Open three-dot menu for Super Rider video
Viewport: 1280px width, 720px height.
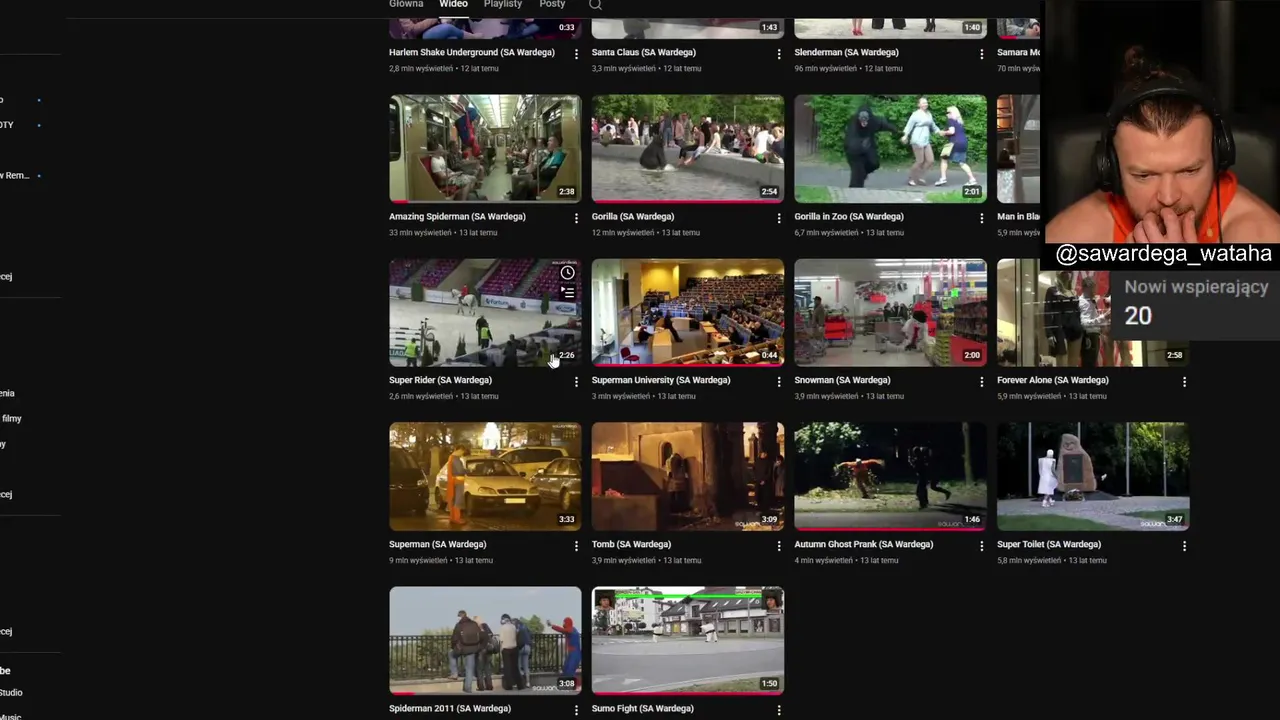click(x=576, y=382)
